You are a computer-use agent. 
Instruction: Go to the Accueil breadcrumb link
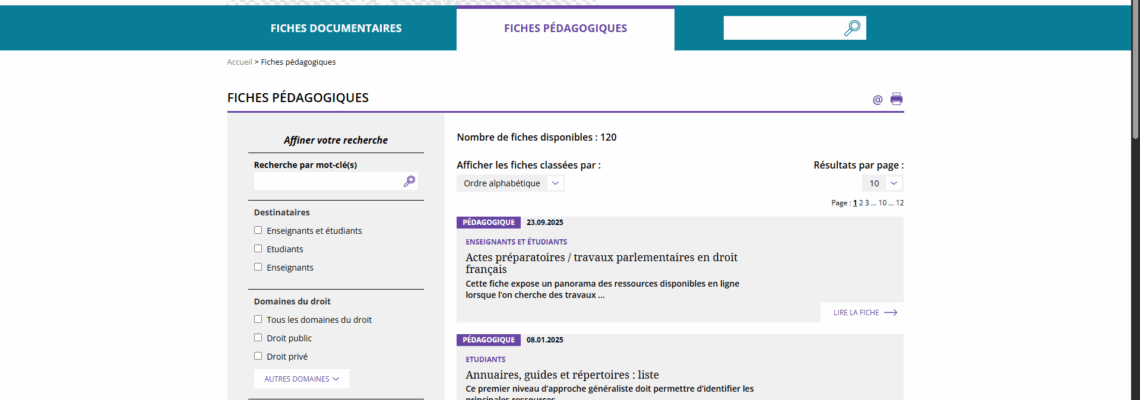[x=239, y=62]
